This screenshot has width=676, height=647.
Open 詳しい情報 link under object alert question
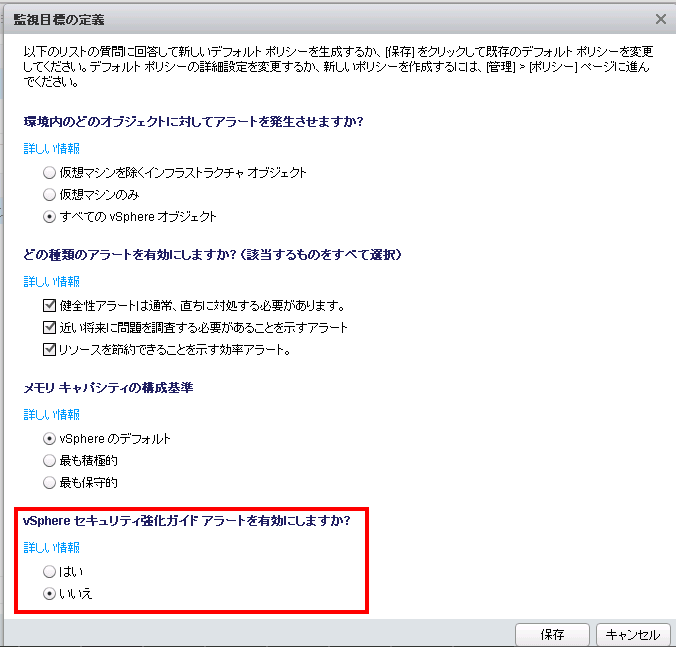click(52, 149)
